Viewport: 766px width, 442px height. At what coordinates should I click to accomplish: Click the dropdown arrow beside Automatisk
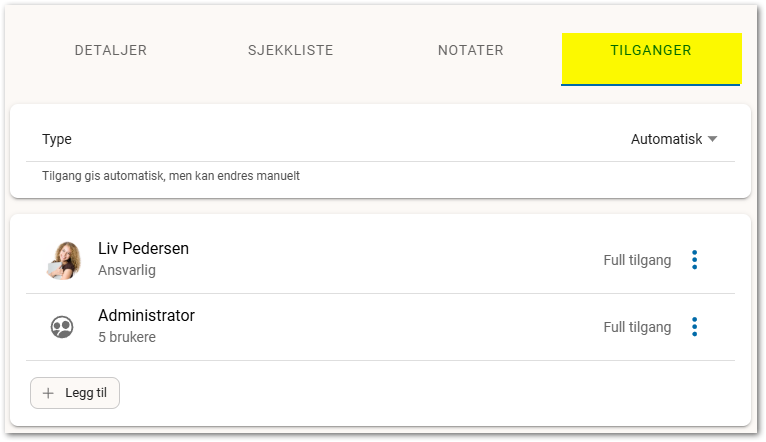click(712, 139)
